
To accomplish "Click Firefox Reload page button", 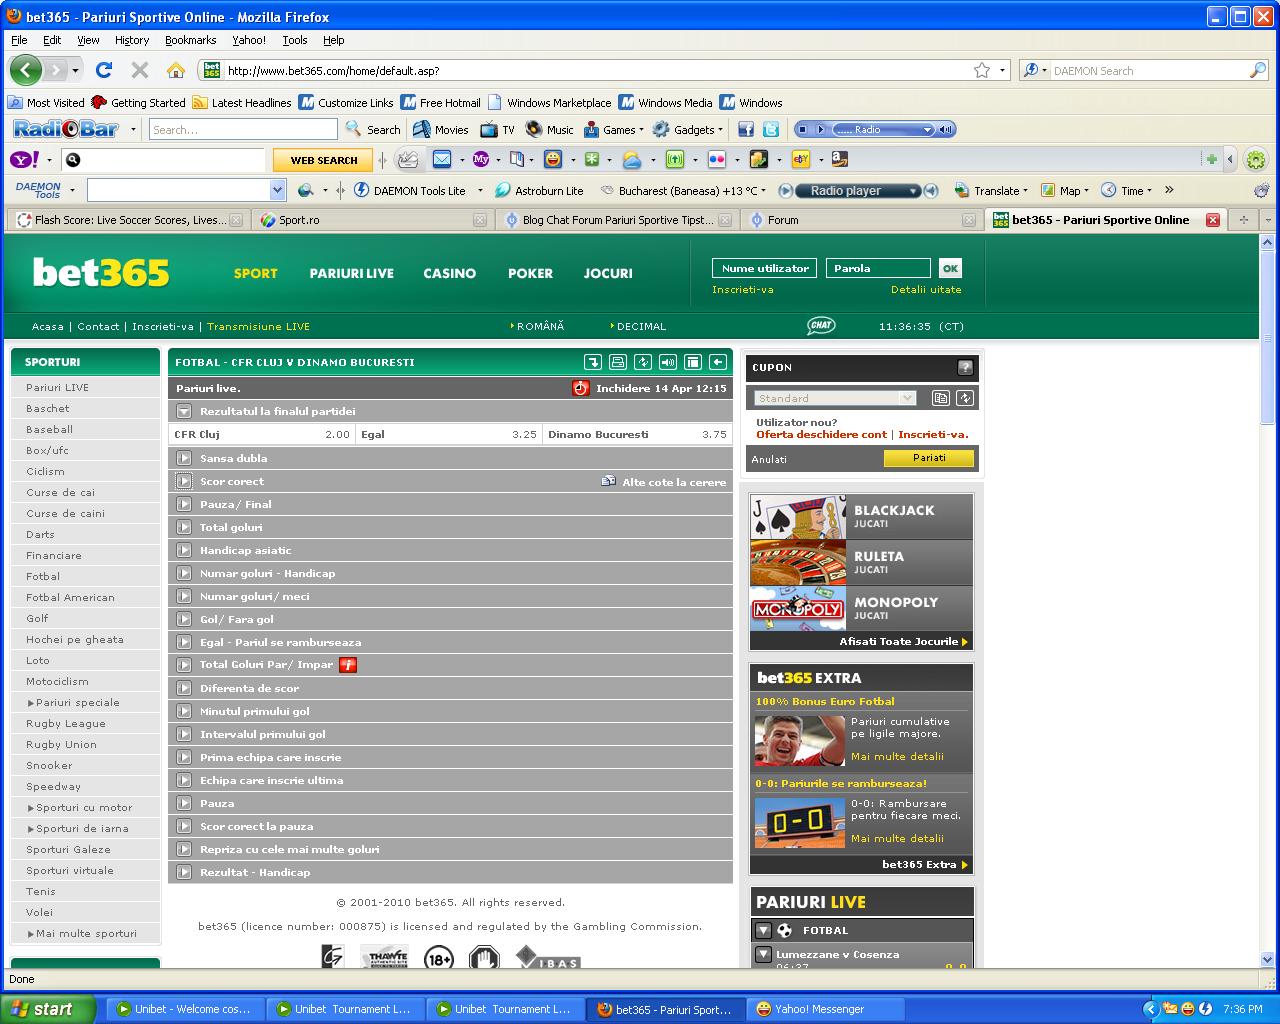I will tap(103, 70).
